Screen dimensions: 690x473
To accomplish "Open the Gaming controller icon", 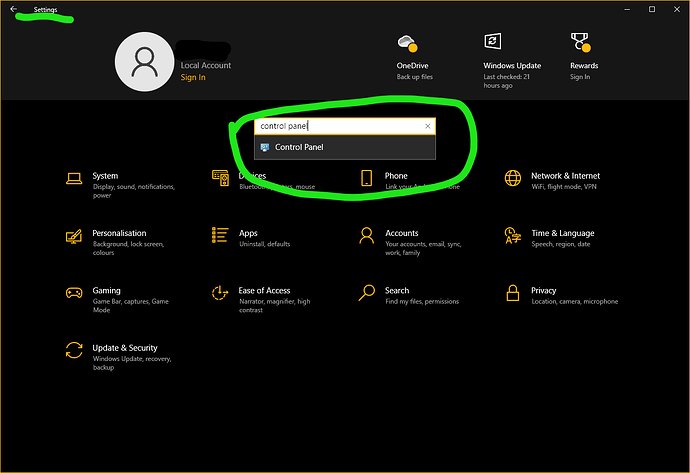I will tap(74, 293).
